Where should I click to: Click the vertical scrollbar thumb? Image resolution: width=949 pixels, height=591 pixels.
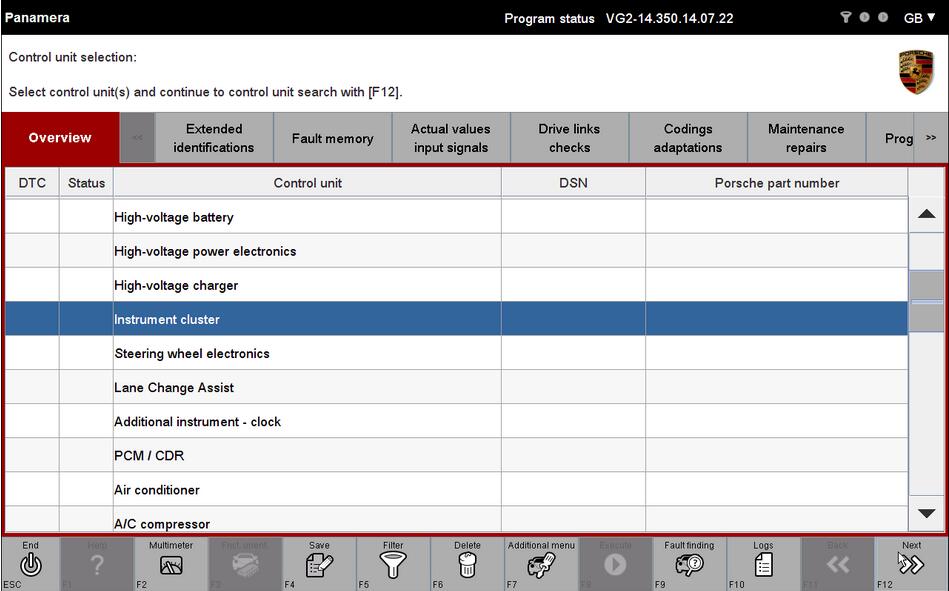927,301
